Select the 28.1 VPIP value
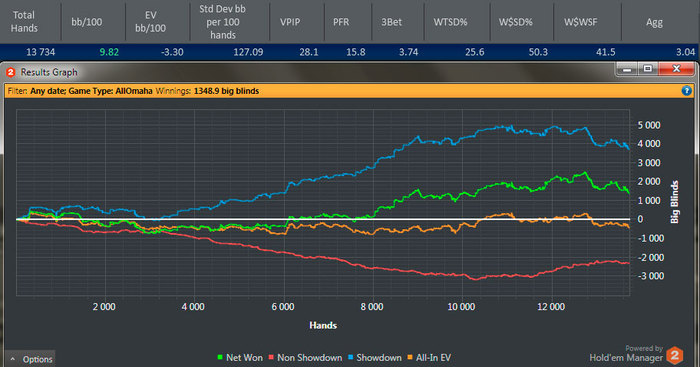Viewport: 700px width, 367px height. (x=309, y=52)
